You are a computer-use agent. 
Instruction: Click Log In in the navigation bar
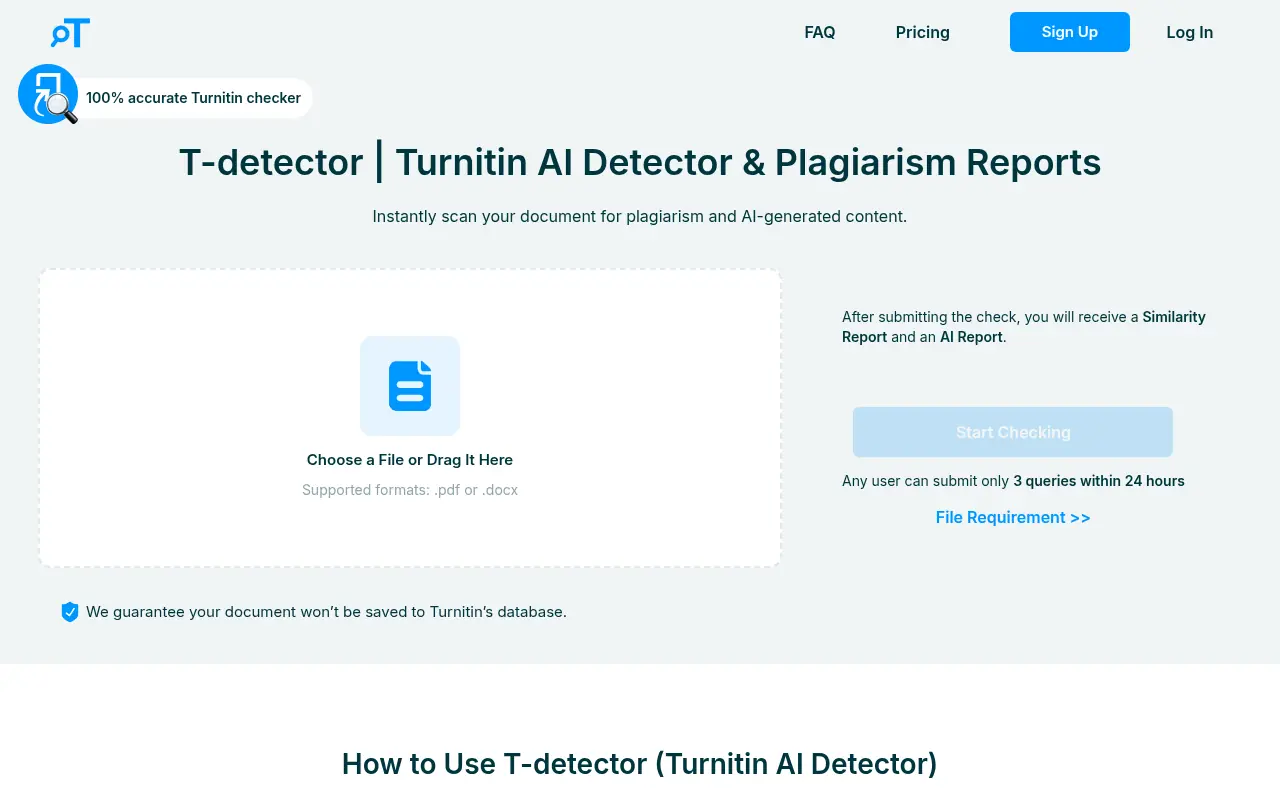click(x=1189, y=32)
